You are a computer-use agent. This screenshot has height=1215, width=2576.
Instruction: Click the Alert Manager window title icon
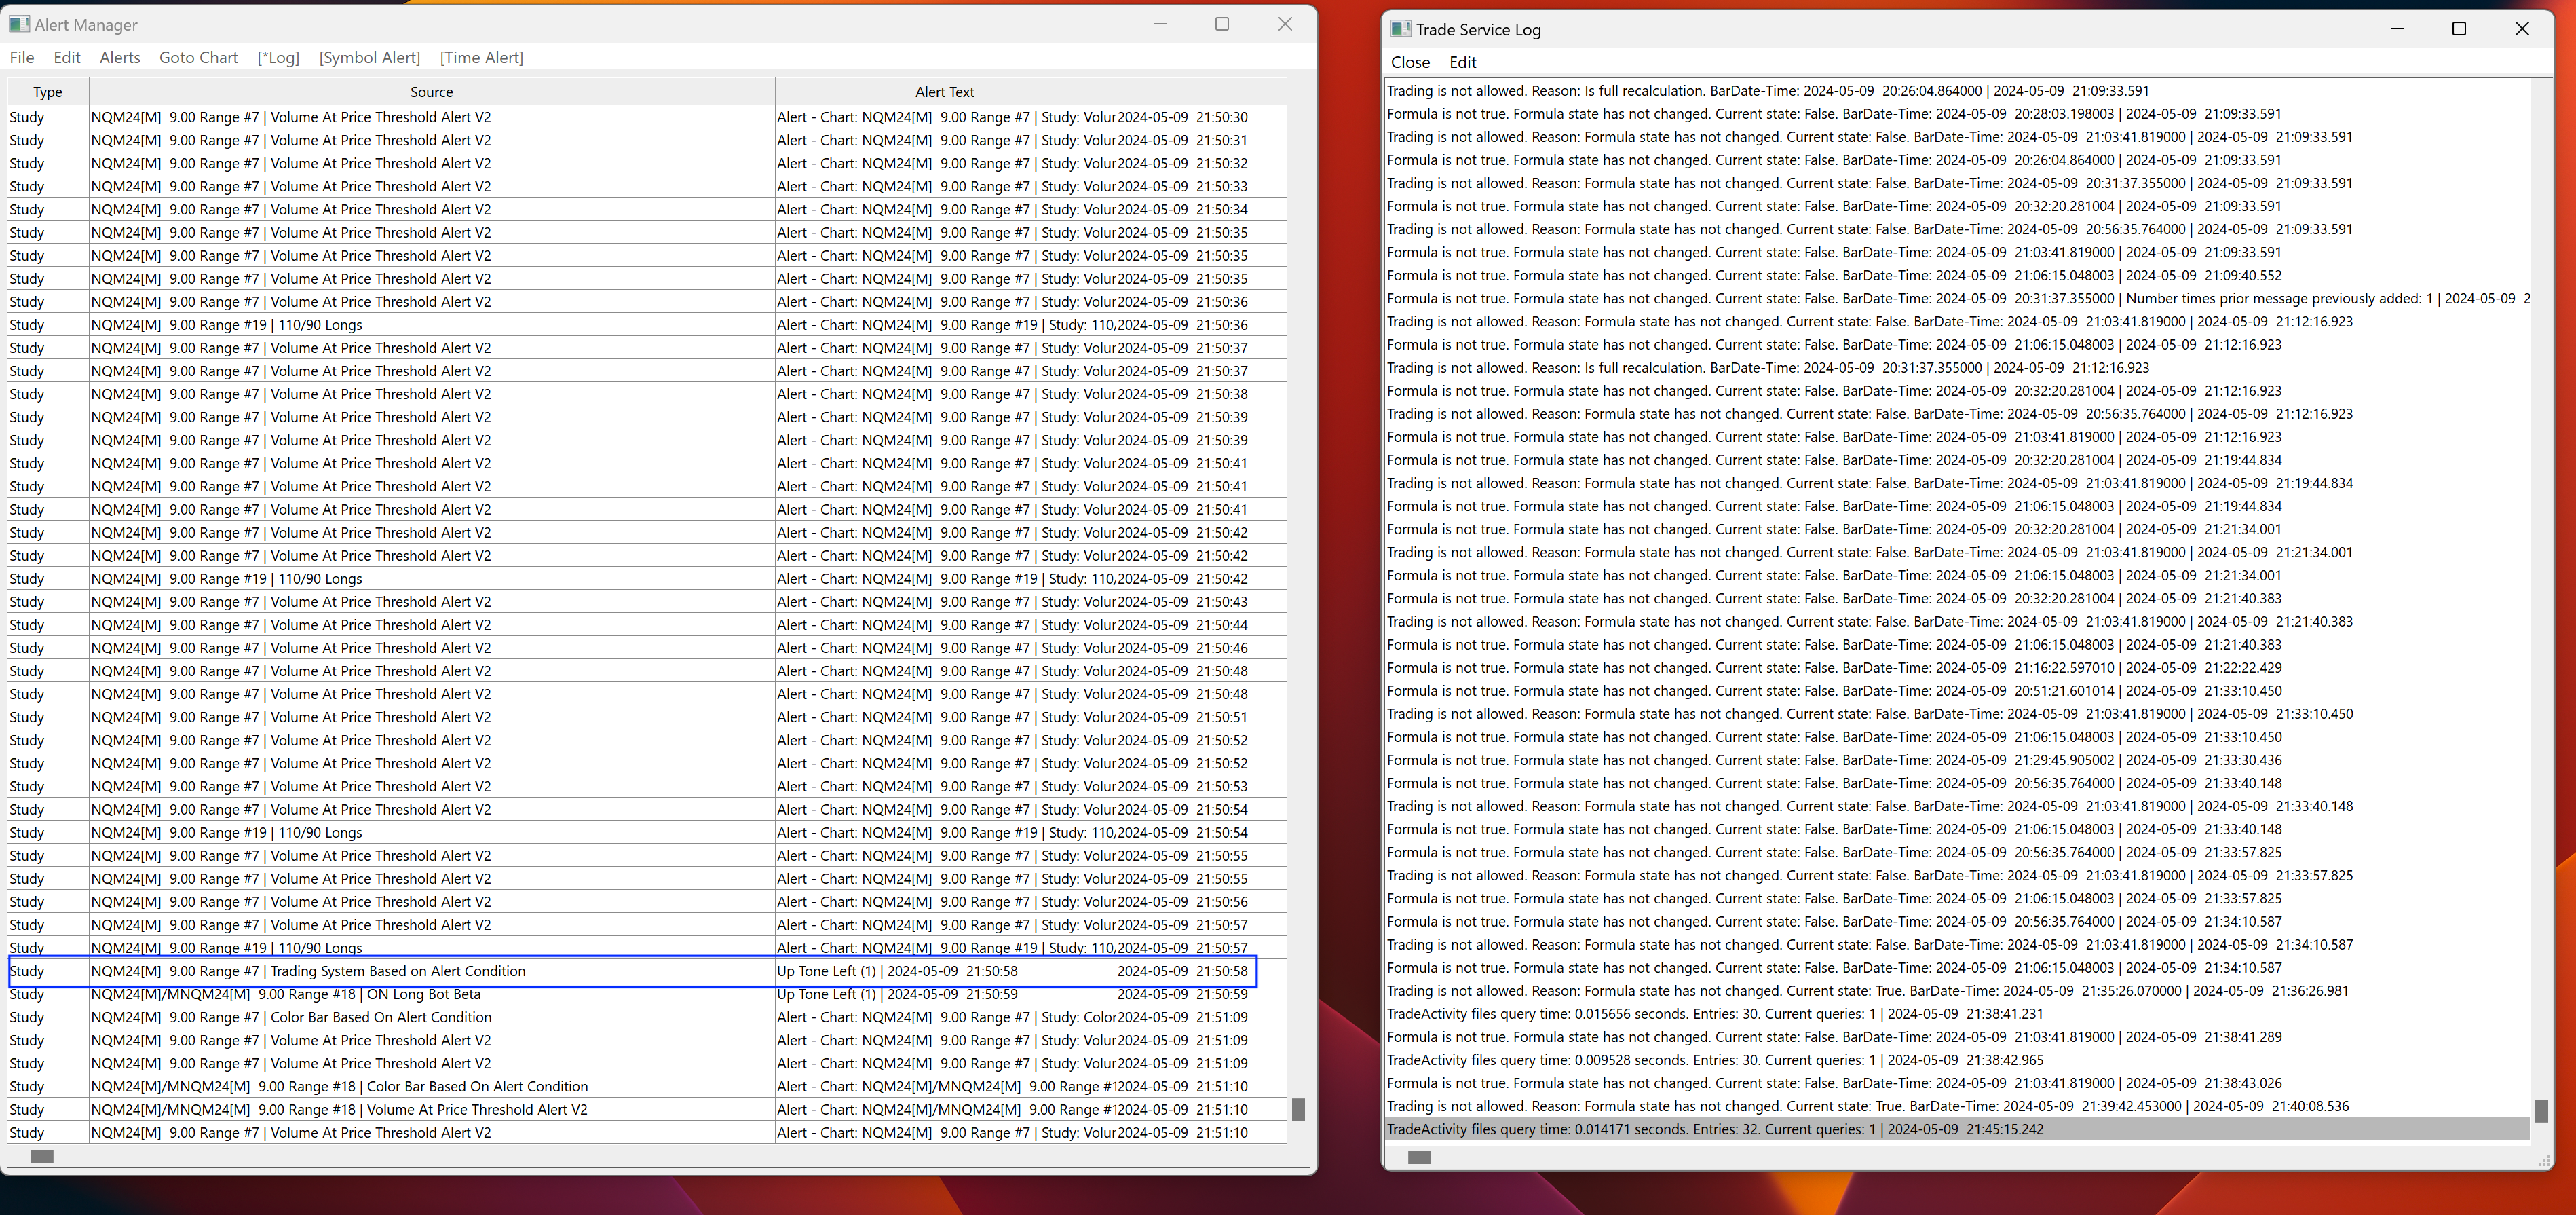click(19, 24)
